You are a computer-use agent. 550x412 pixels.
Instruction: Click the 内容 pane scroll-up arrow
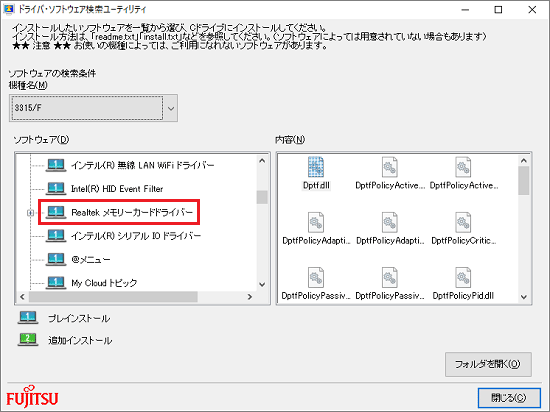coord(524,161)
